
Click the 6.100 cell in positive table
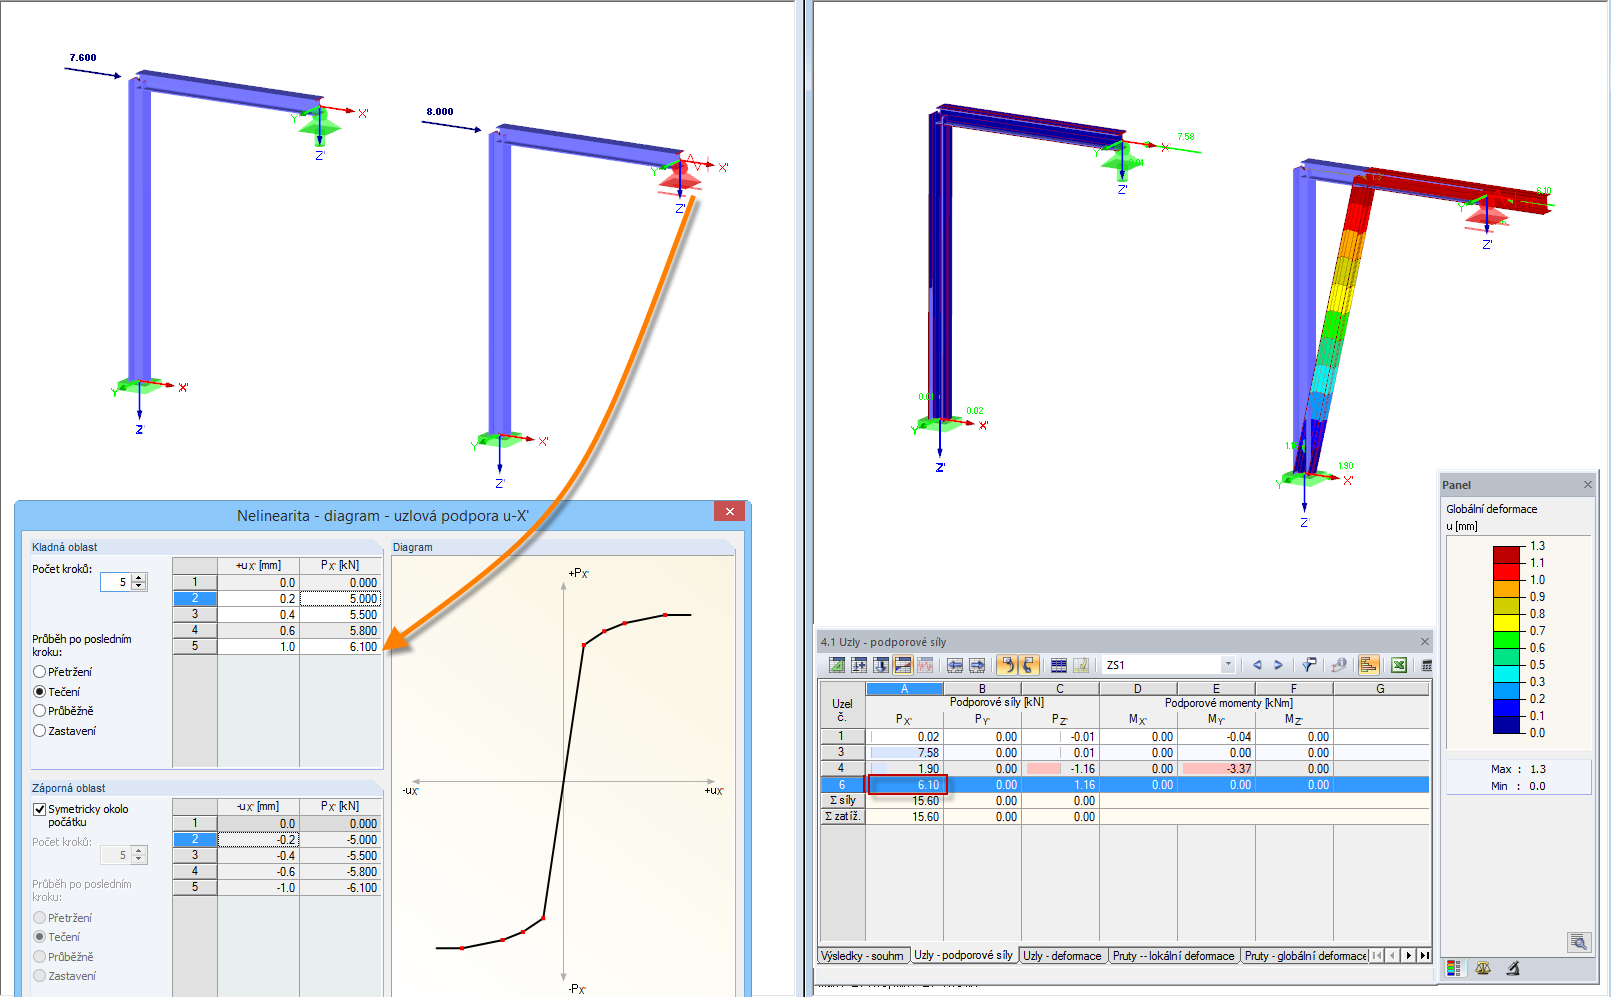tap(340, 647)
